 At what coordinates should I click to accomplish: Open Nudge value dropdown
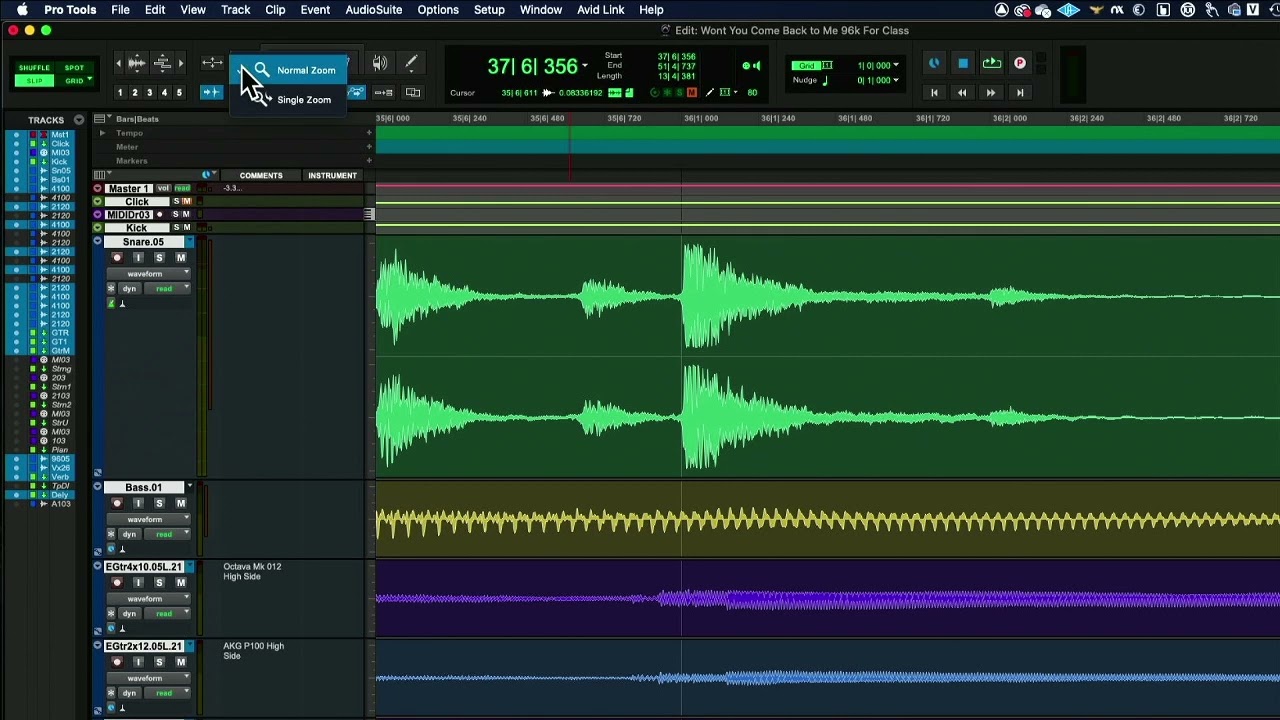tap(896, 81)
